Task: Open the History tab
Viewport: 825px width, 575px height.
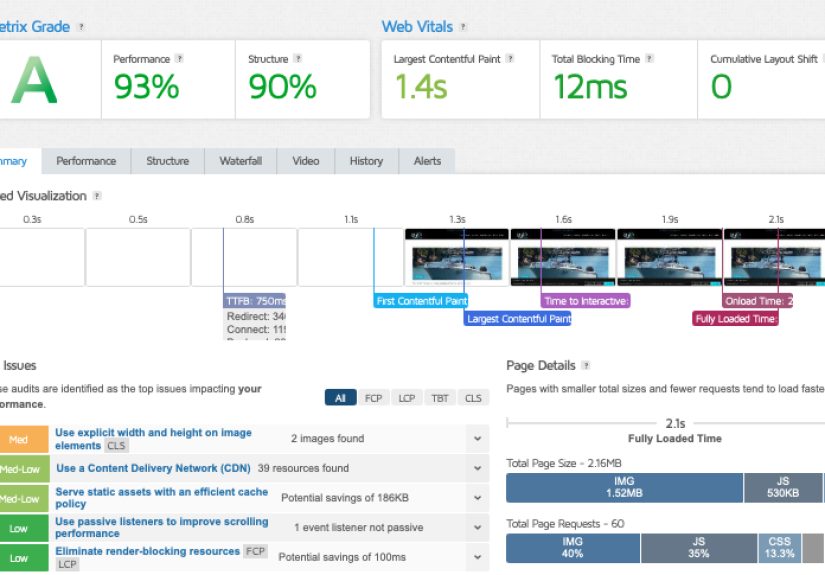Action: coord(366,161)
